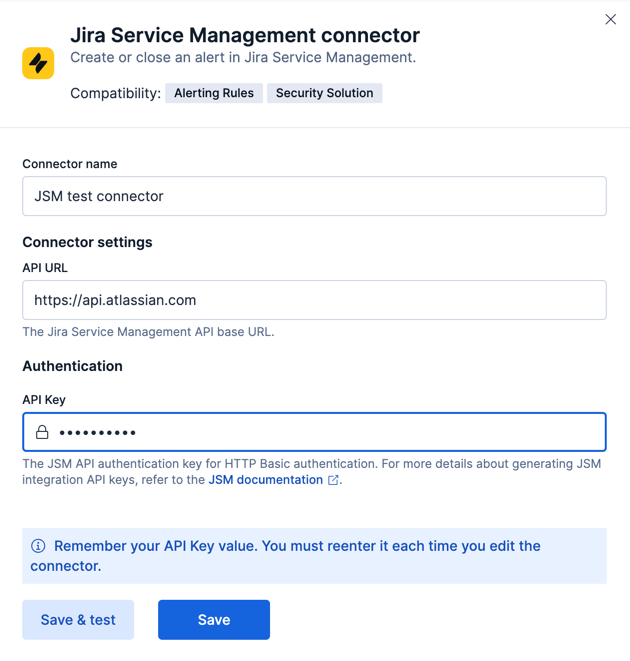Click the blue Save button

click(214, 620)
